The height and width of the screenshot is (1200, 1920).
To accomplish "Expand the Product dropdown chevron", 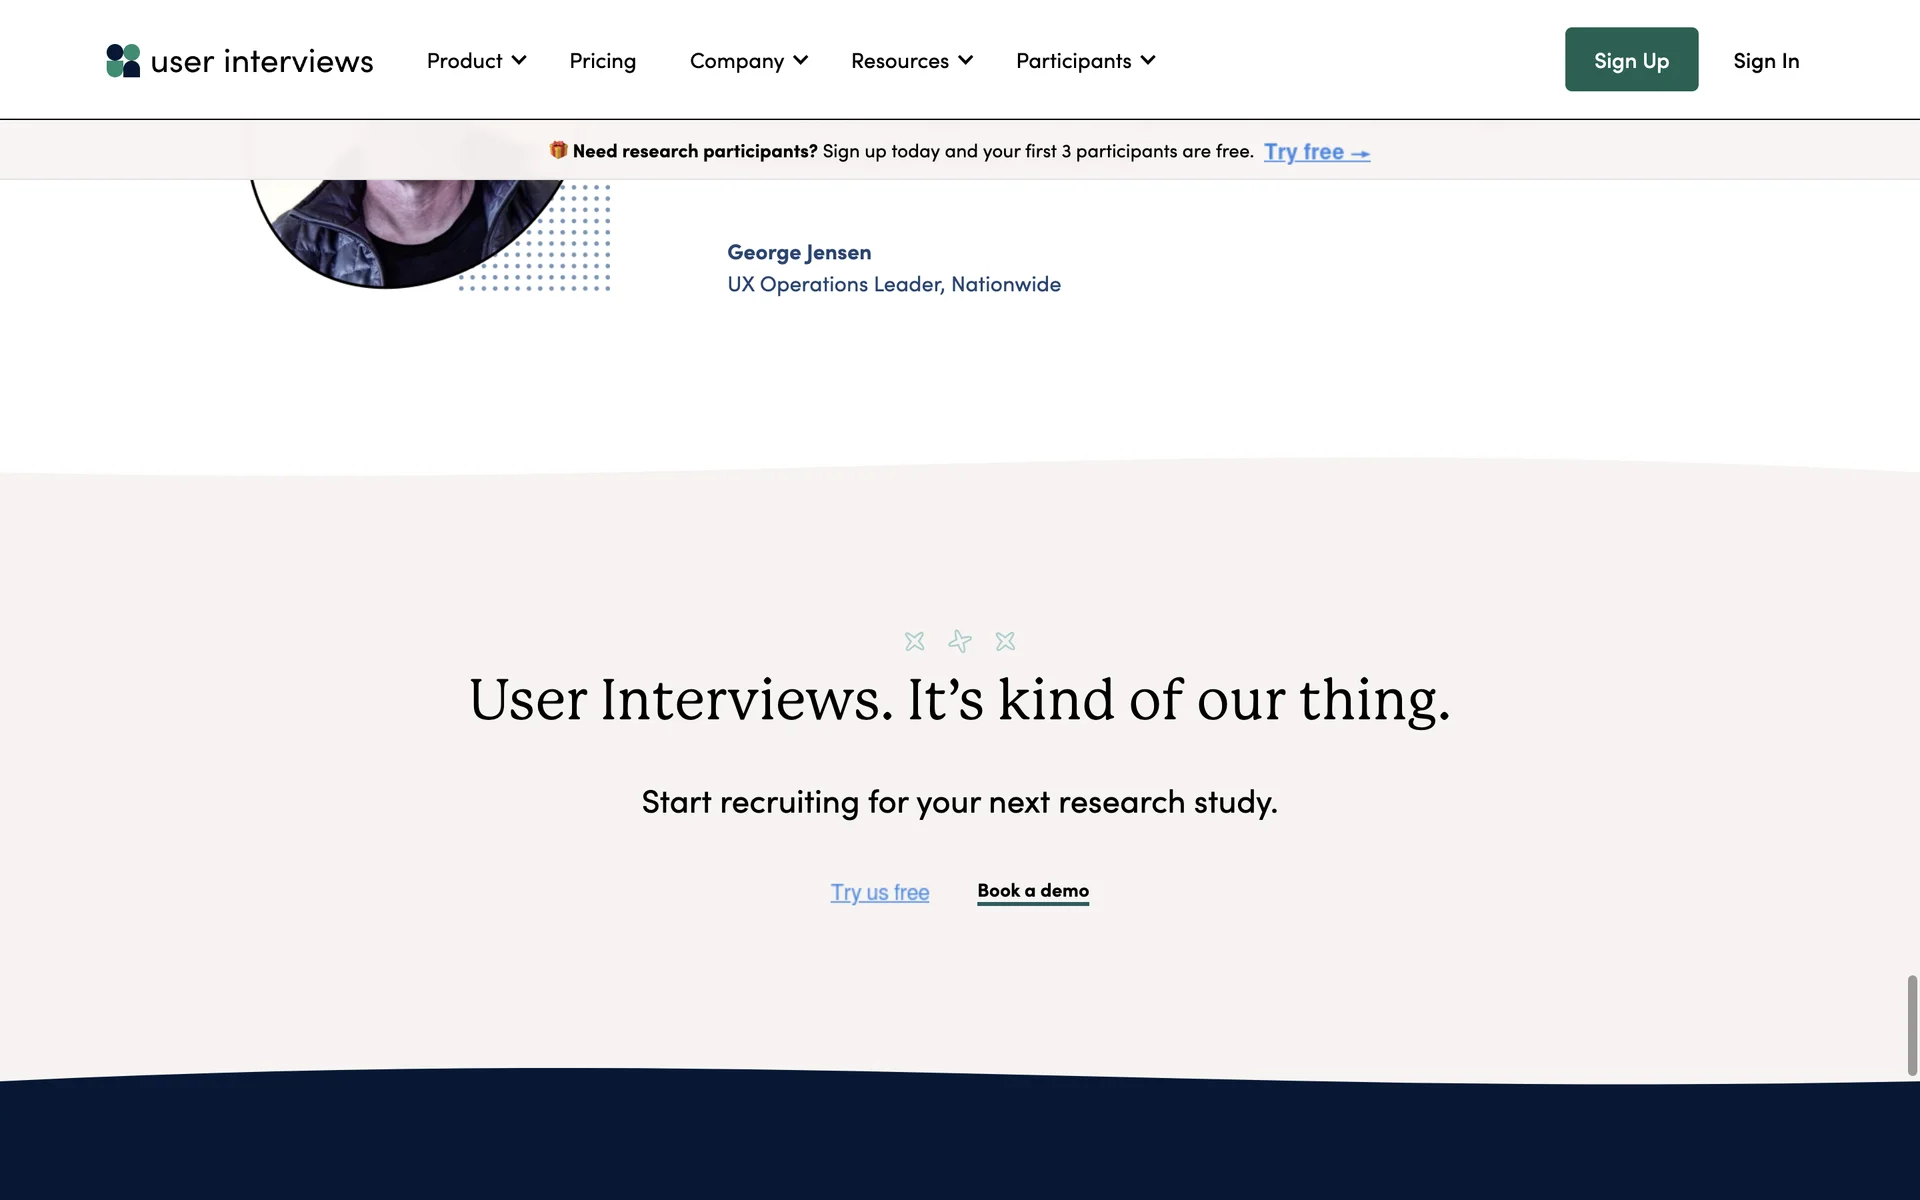I will [x=519, y=60].
